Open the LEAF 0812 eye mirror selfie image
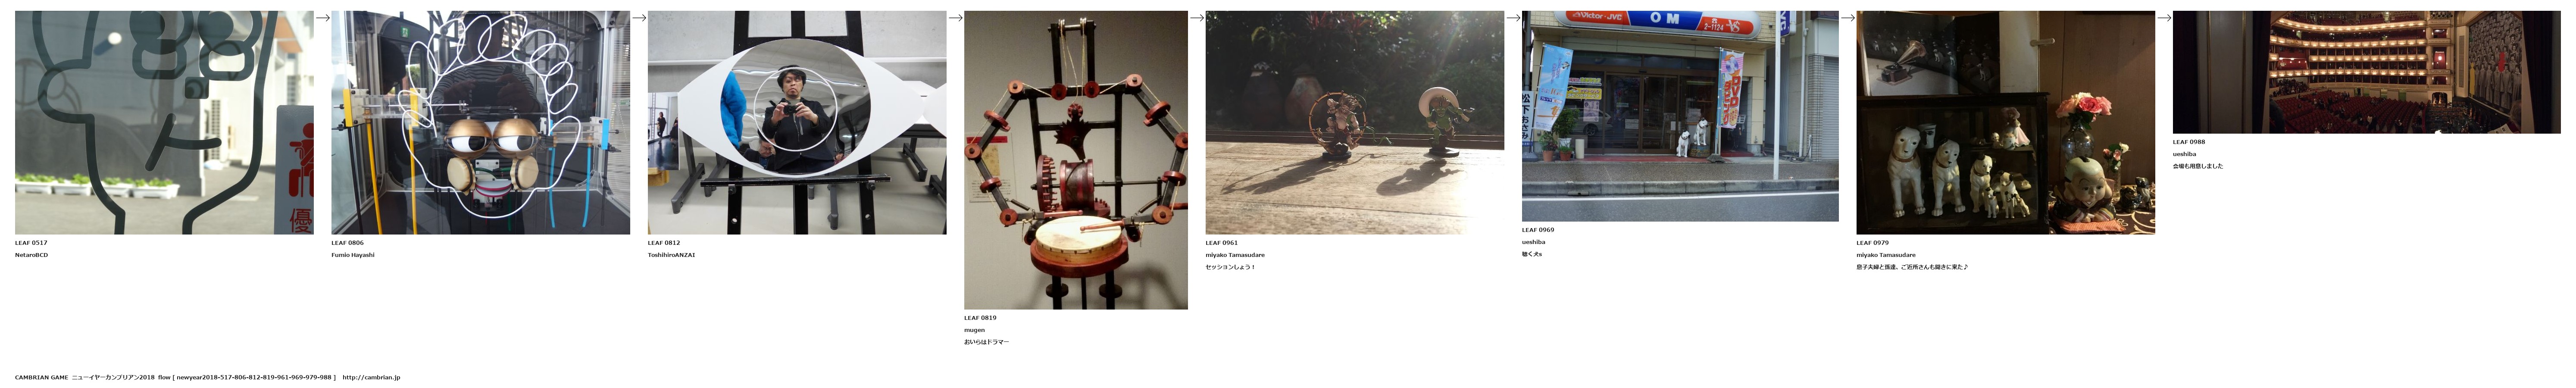This screenshot has height=388, width=2576. (797, 122)
